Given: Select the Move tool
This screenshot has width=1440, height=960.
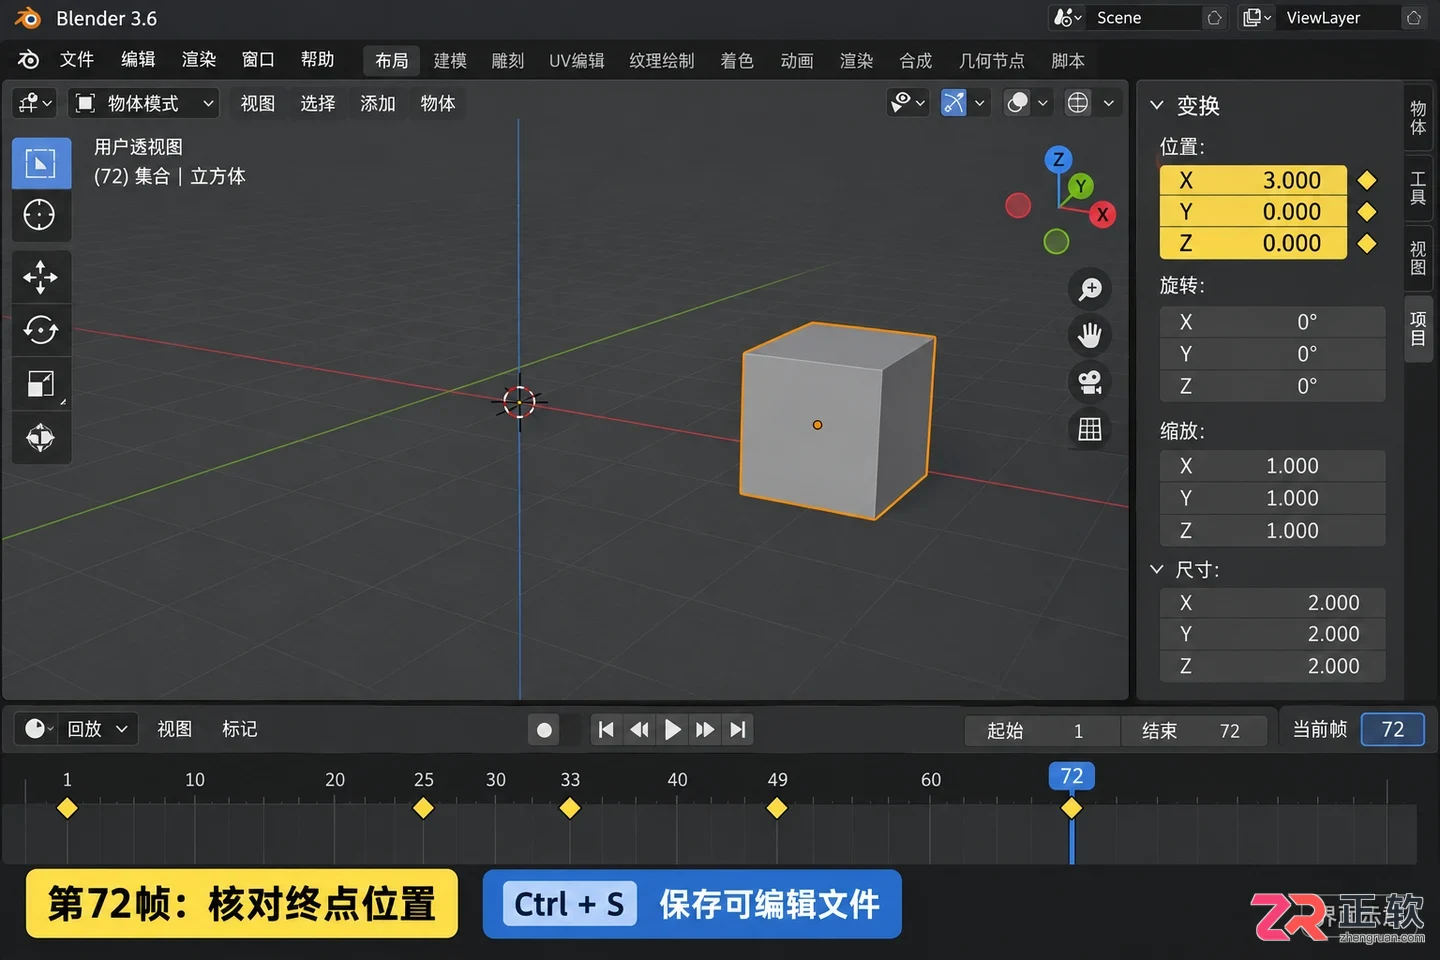Looking at the screenshot, I should coord(41,277).
